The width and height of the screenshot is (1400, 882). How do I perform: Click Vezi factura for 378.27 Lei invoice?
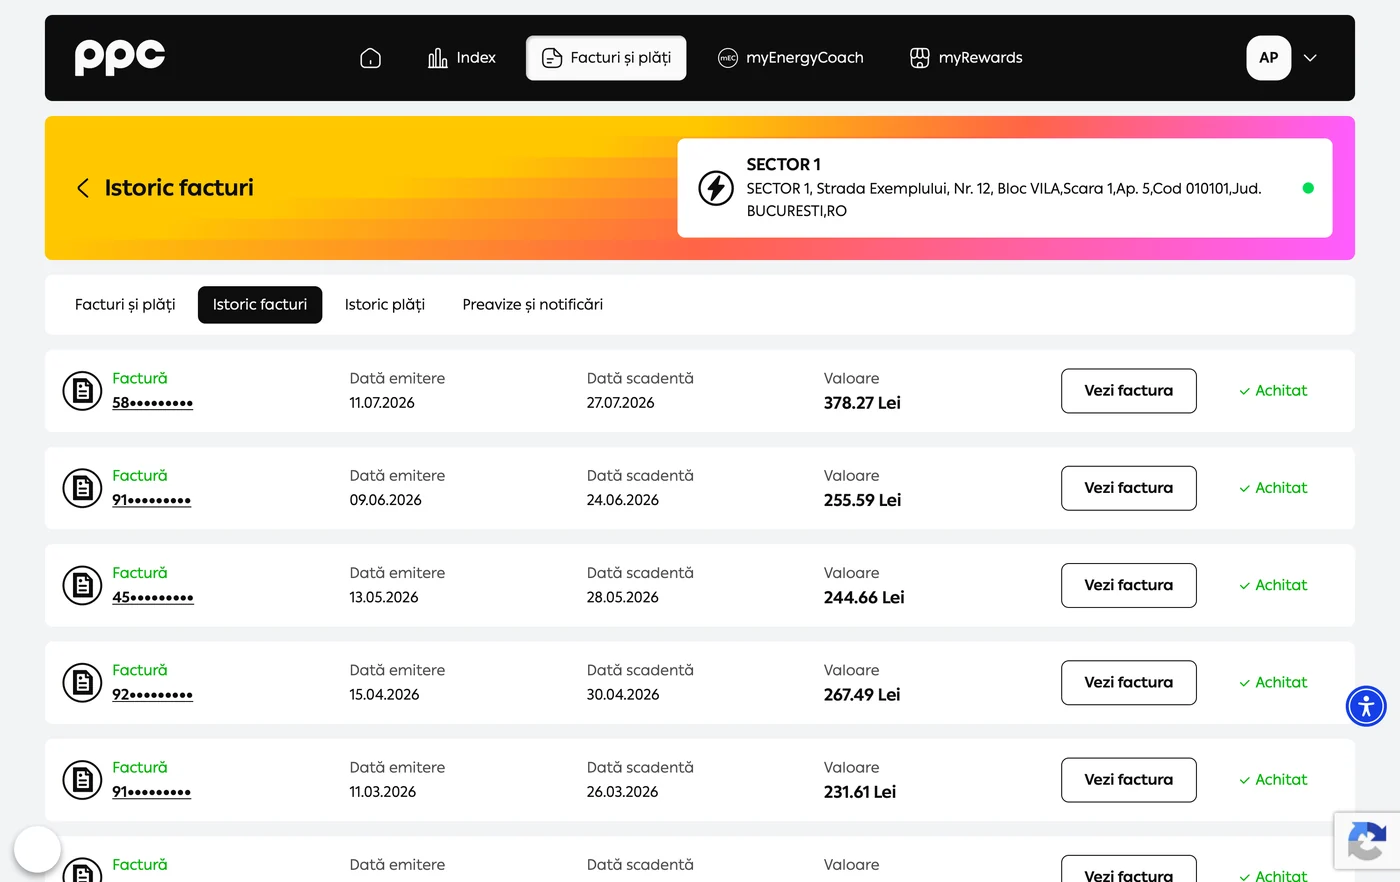pos(1128,391)
